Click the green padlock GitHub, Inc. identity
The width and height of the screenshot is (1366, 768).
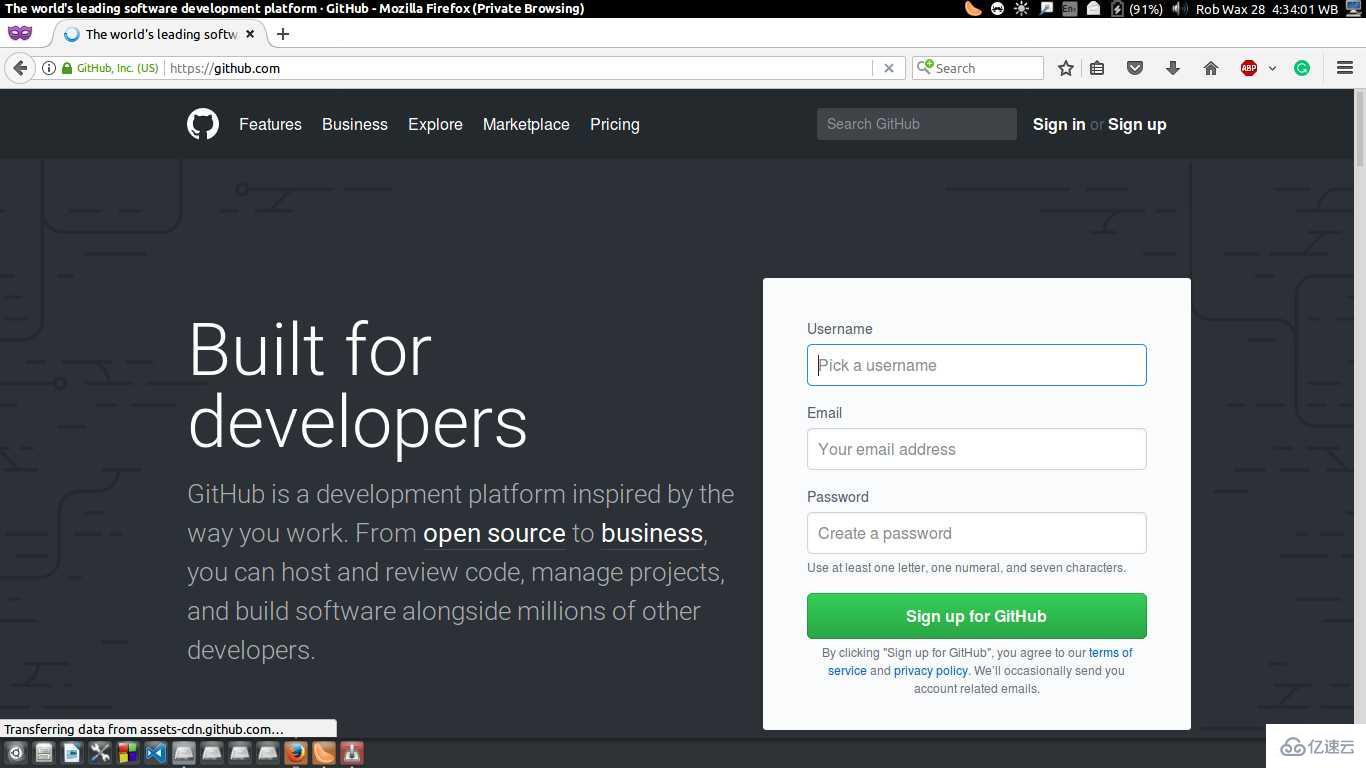(110, 68)
